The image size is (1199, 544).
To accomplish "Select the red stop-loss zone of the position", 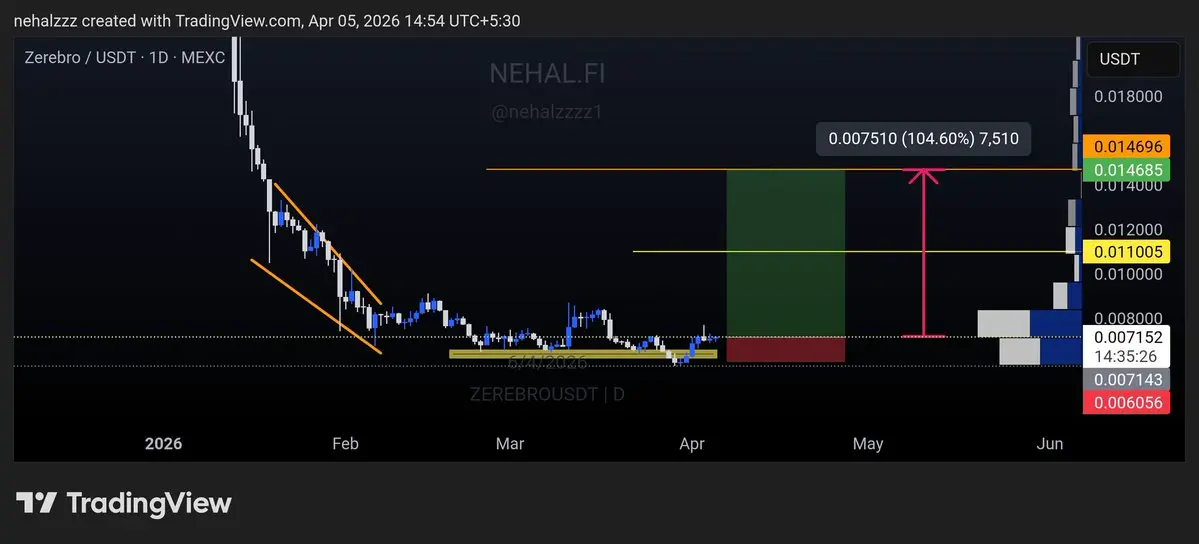I will [x=785, y=349].
